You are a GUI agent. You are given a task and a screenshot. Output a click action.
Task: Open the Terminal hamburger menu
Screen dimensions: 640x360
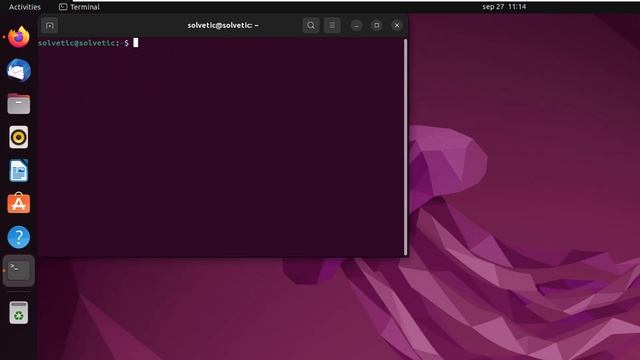(x=332, y=25)
